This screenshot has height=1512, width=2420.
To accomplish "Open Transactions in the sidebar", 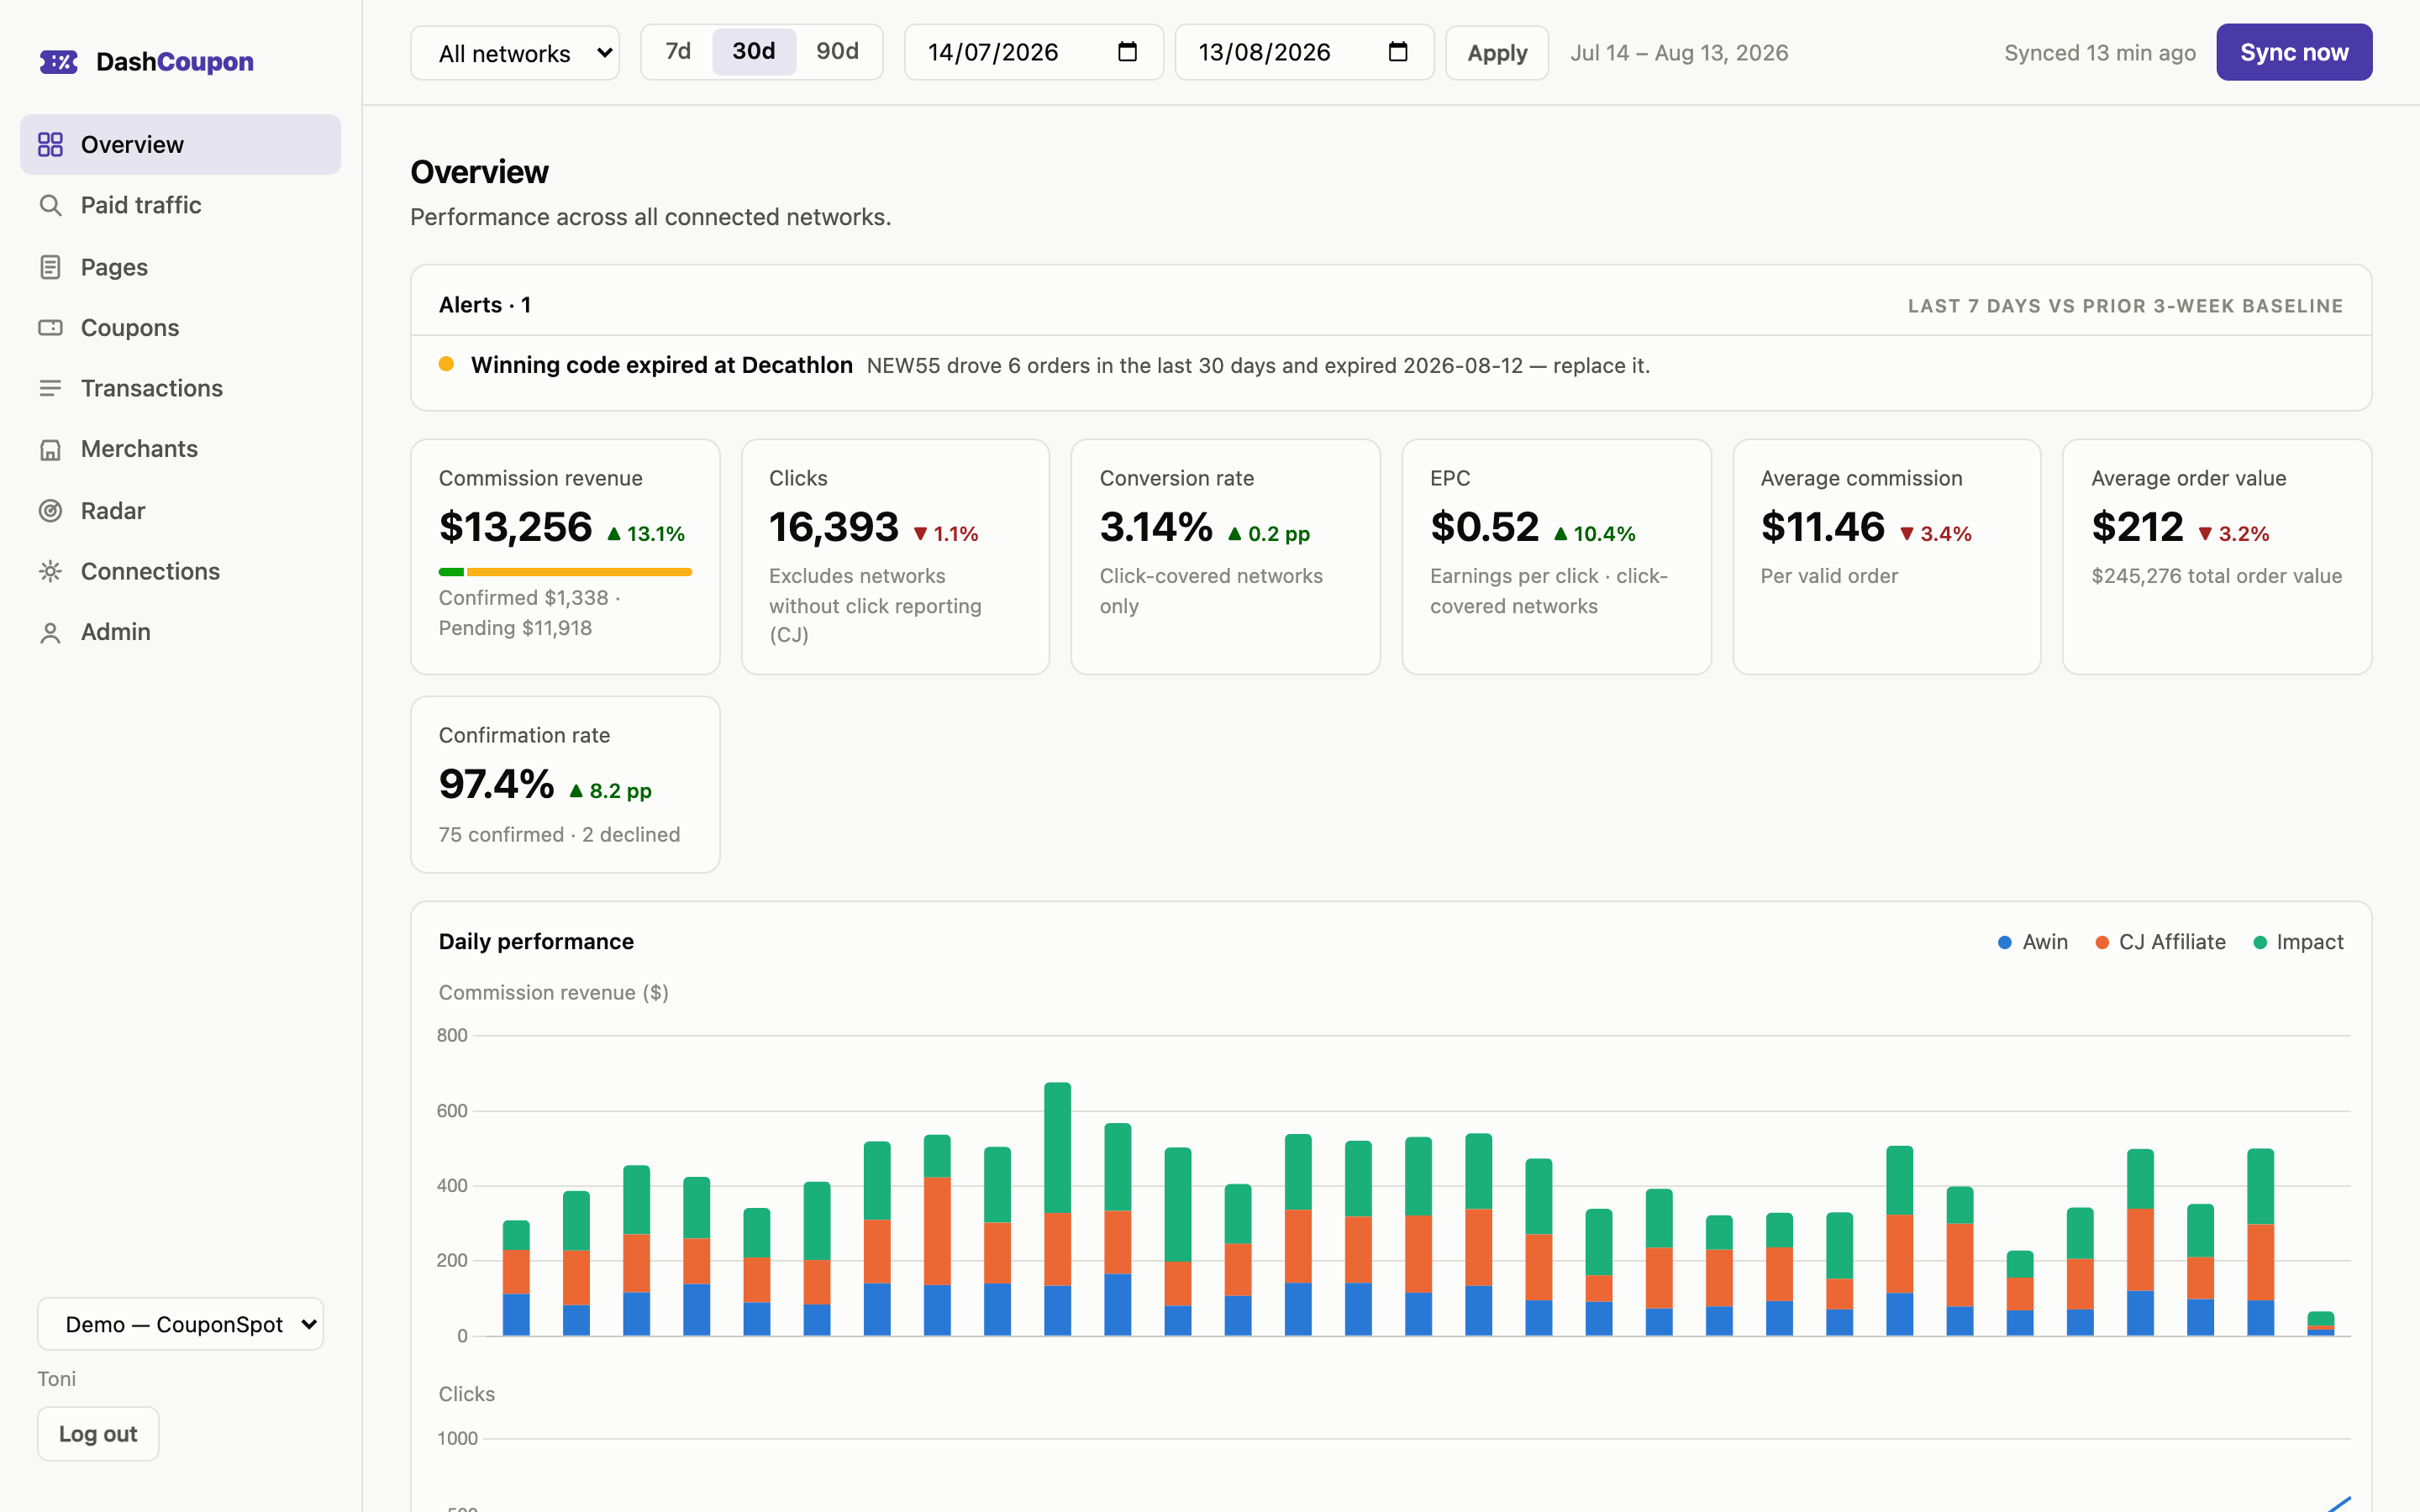I will coord(180,388).
